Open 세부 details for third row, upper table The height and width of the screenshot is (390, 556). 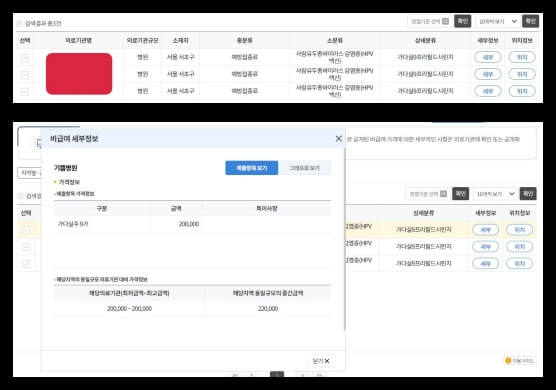tap(488, 91)
